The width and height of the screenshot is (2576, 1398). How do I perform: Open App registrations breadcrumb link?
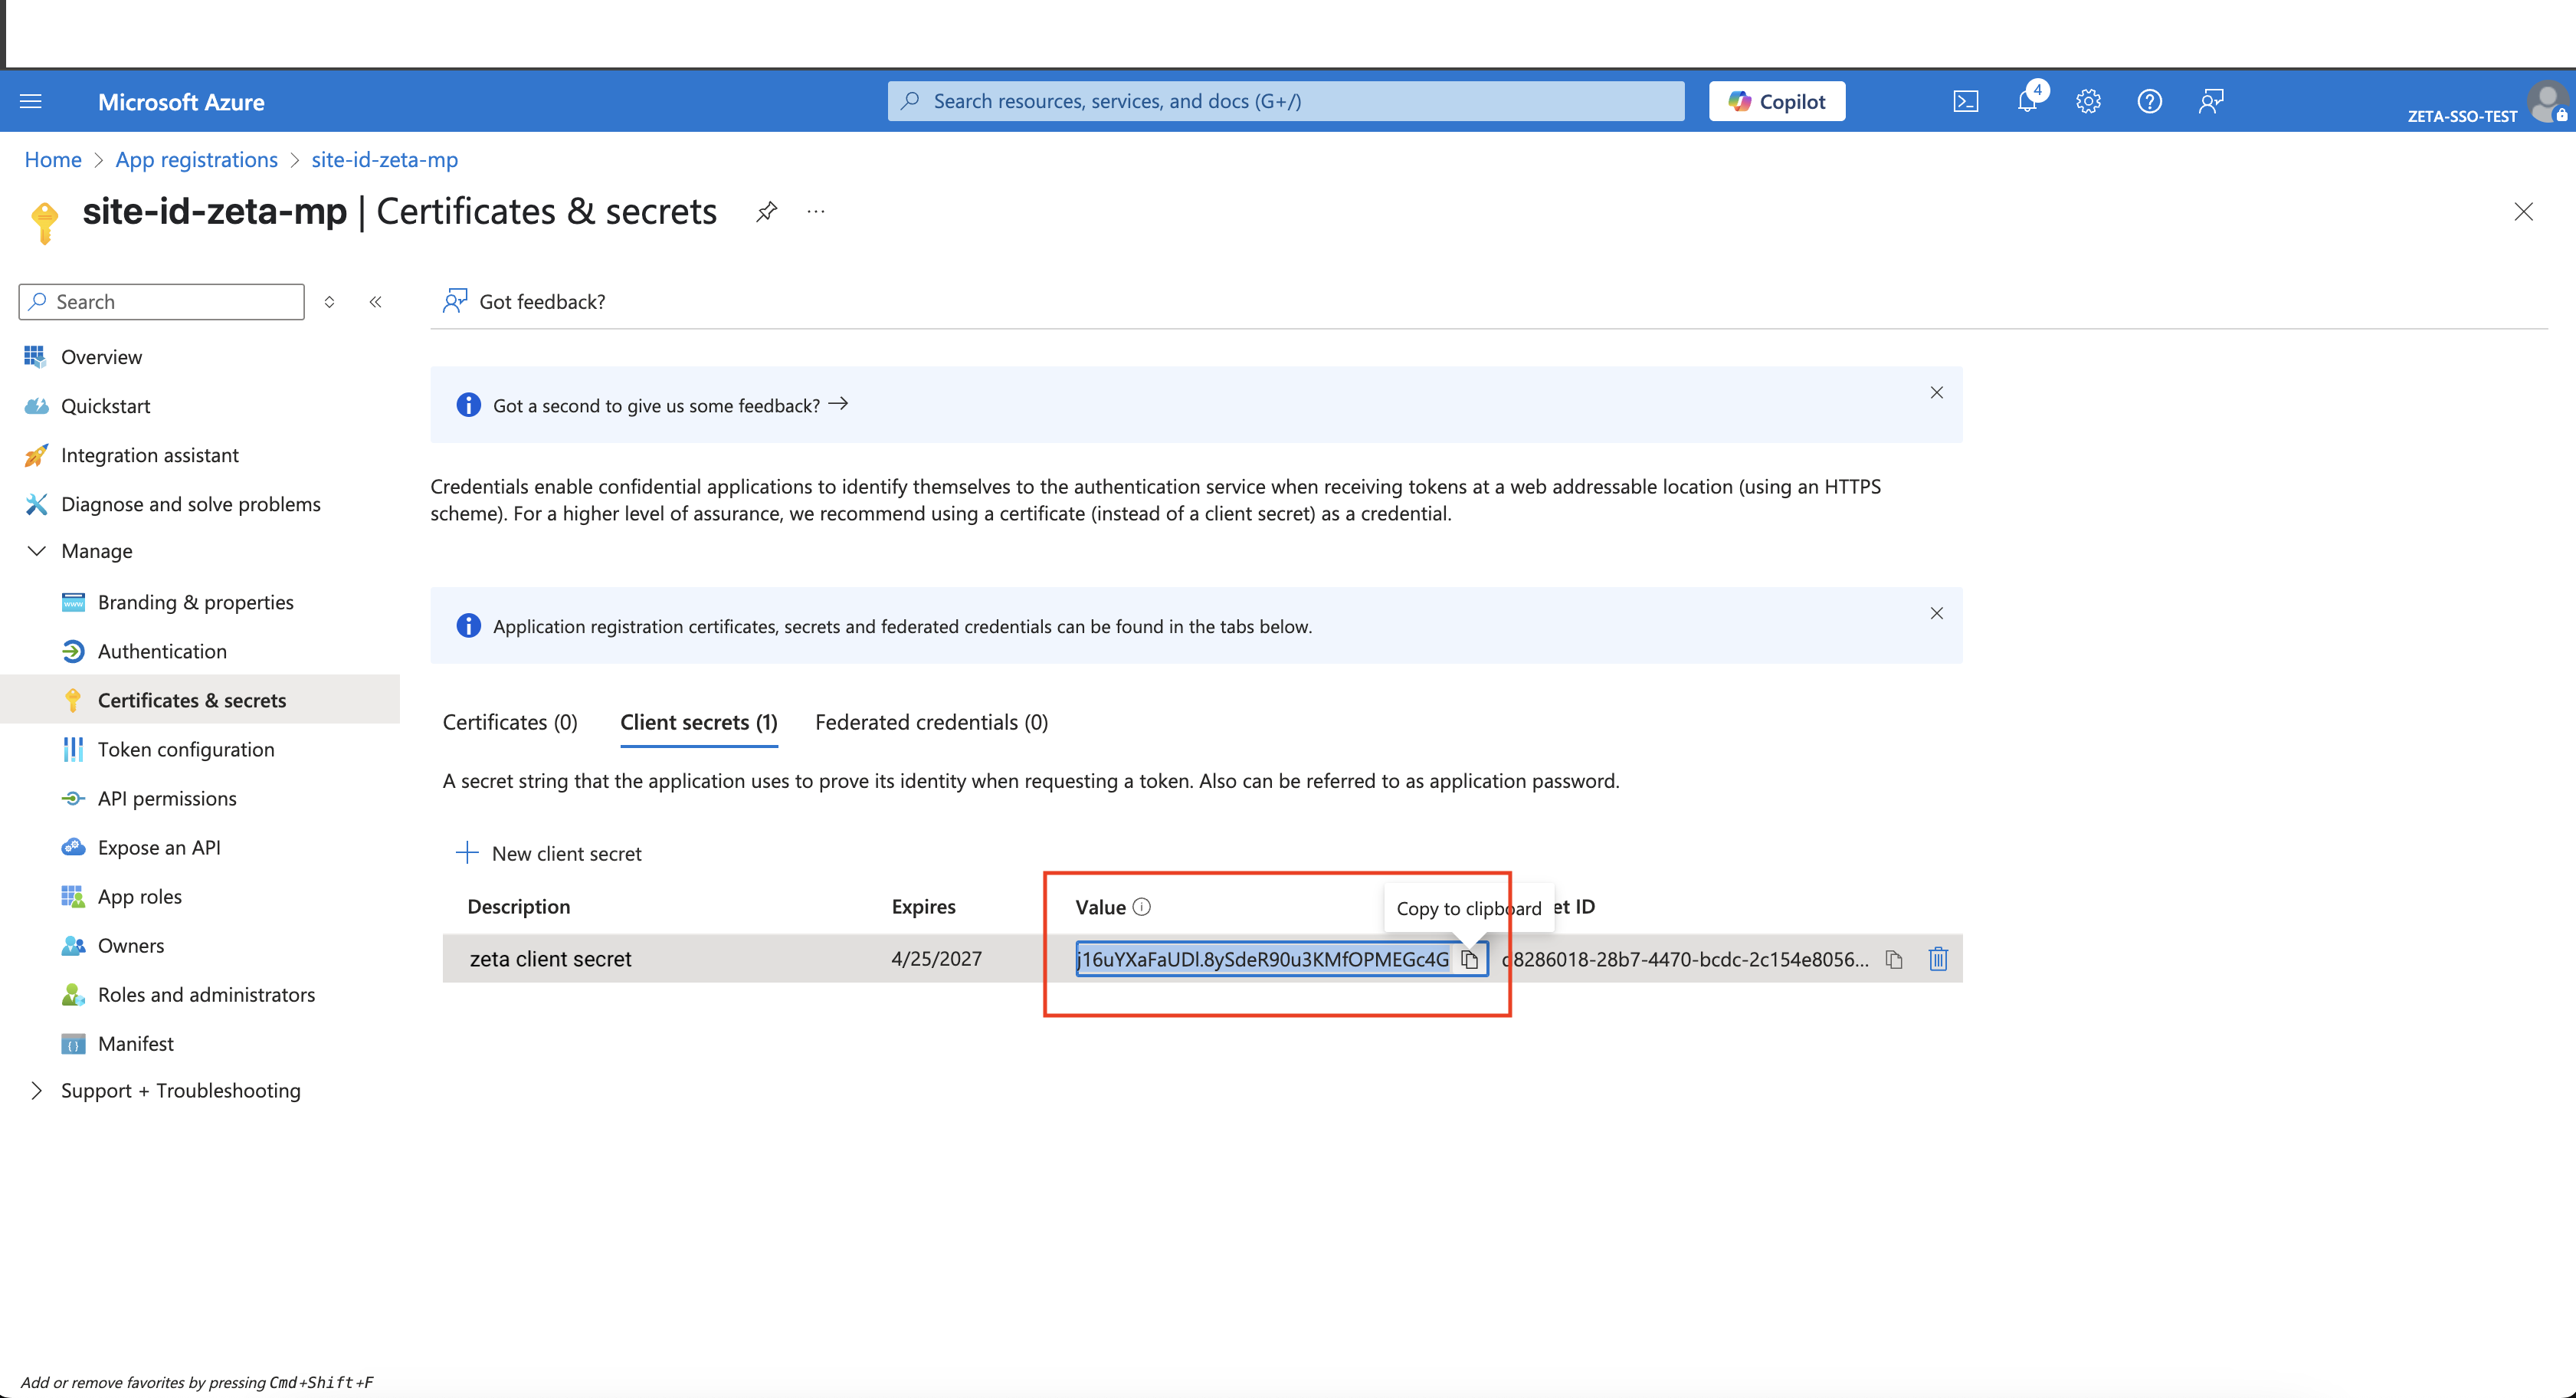click(197, 160)
